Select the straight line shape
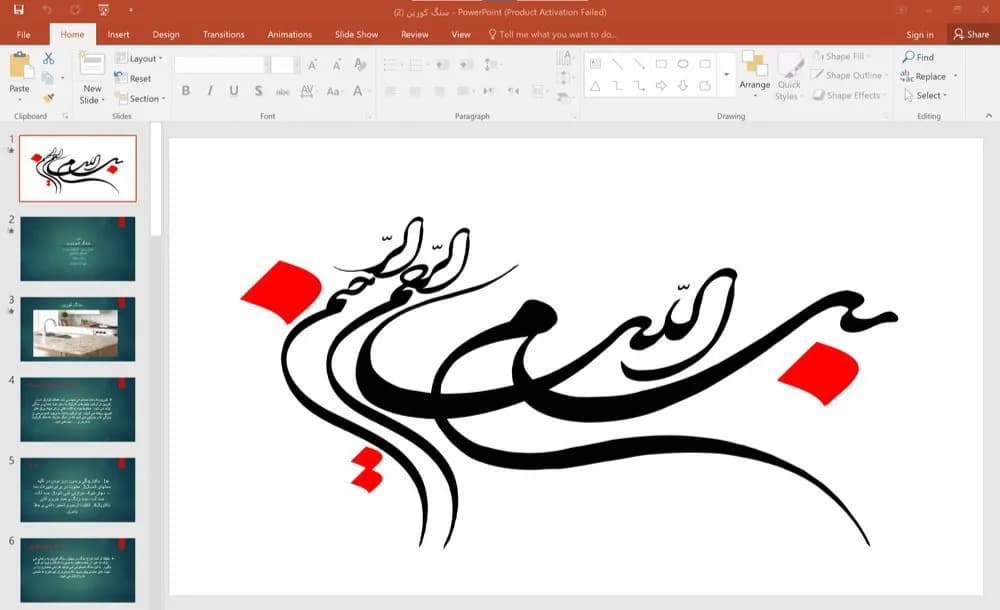 617,64
